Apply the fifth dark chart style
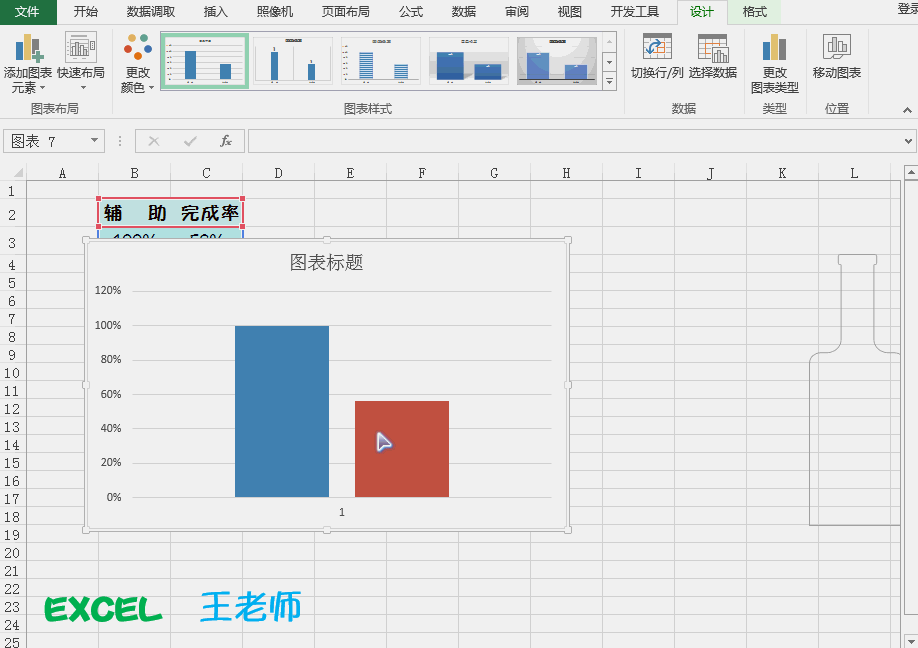 (x=557, y=60)
